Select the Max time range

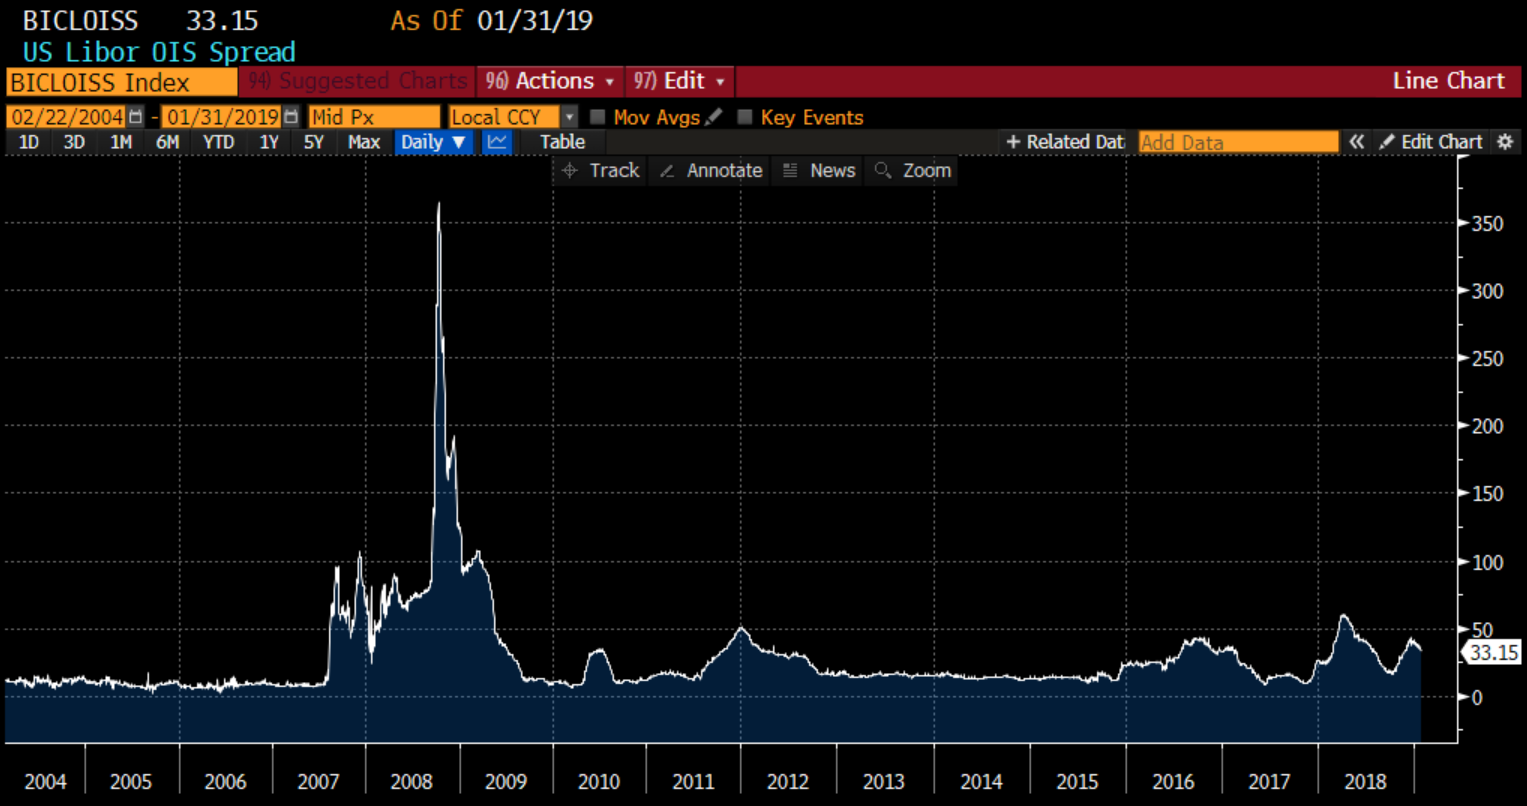click(x=363, y=142)
